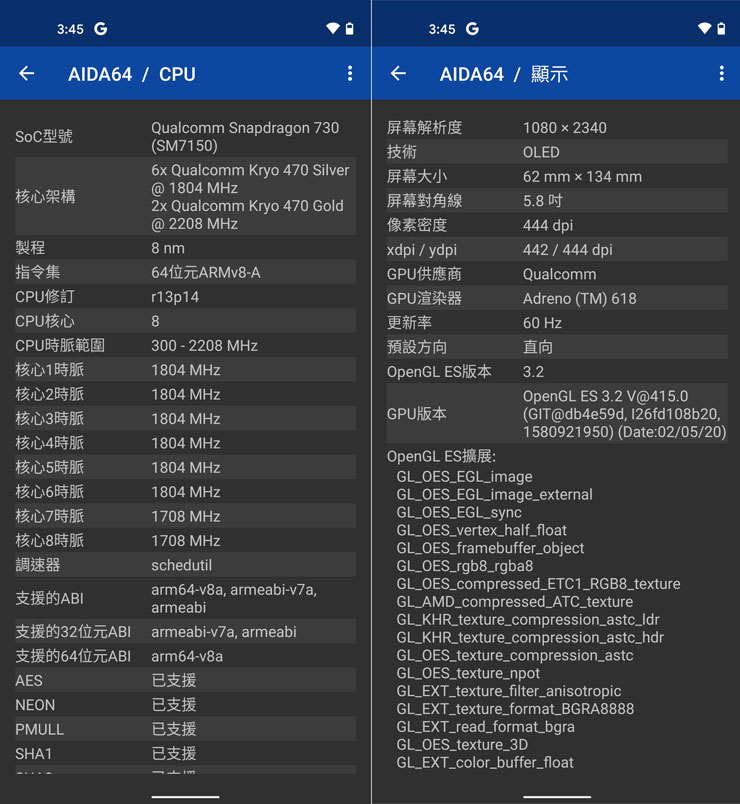Select the 核心架構 row
Image resolution: width=740 pixels, height=804 pixels.
185,196
